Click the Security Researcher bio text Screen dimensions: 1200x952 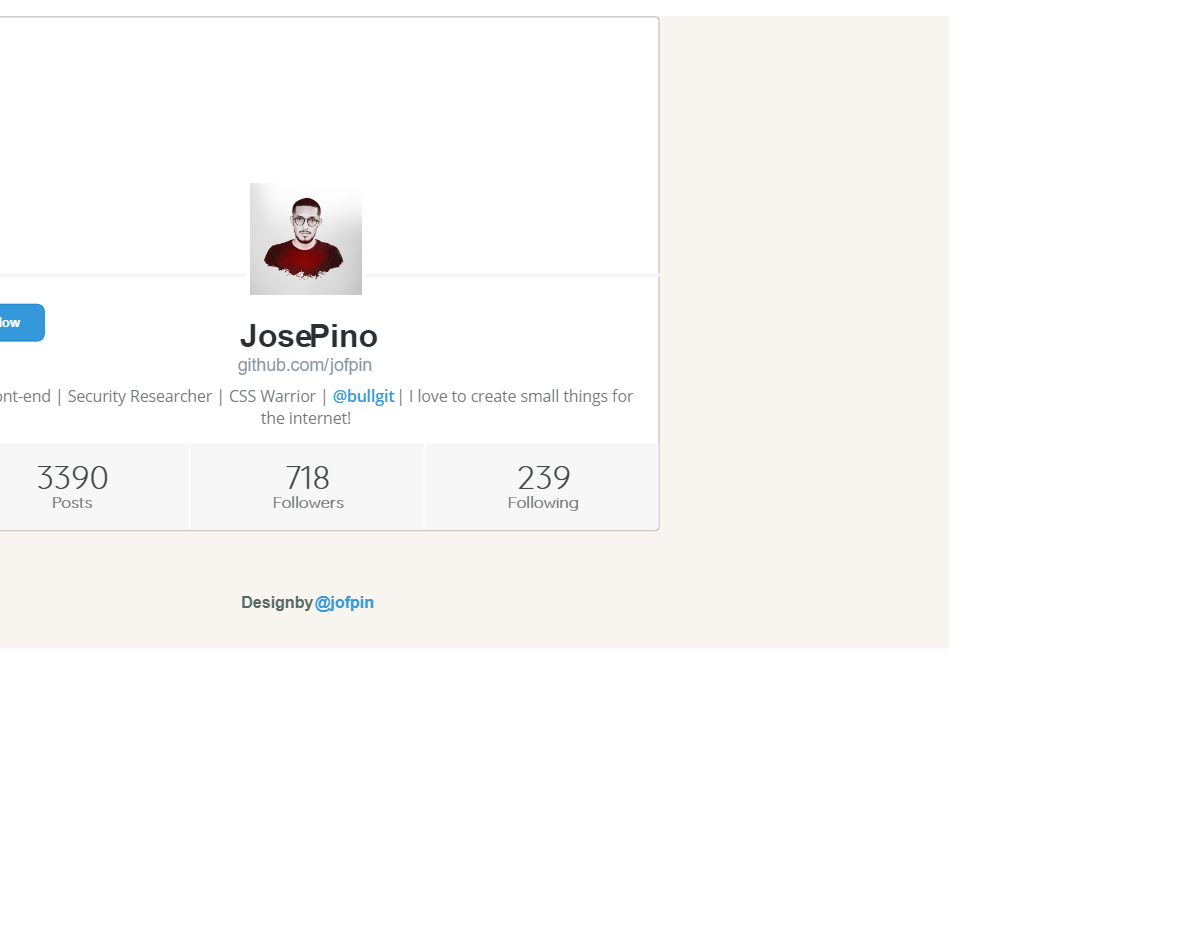tap(140, 396)
